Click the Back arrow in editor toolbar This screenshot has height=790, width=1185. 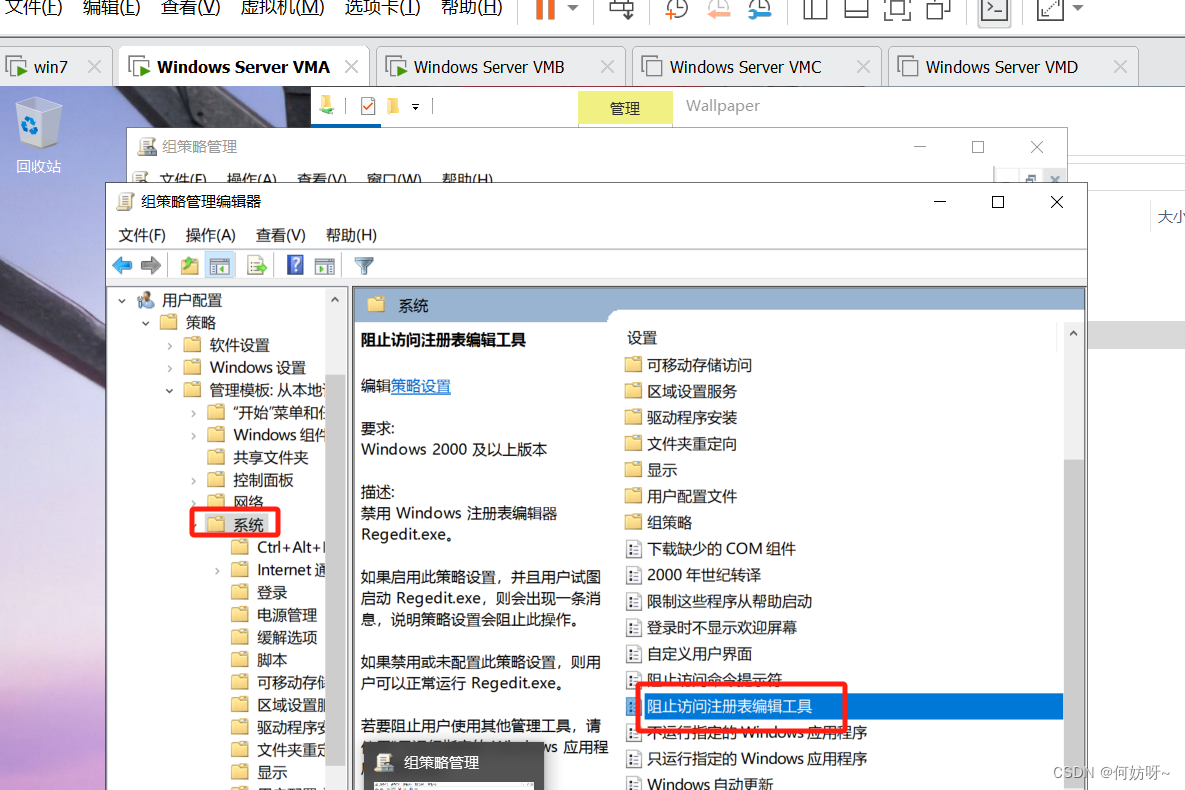122,265
